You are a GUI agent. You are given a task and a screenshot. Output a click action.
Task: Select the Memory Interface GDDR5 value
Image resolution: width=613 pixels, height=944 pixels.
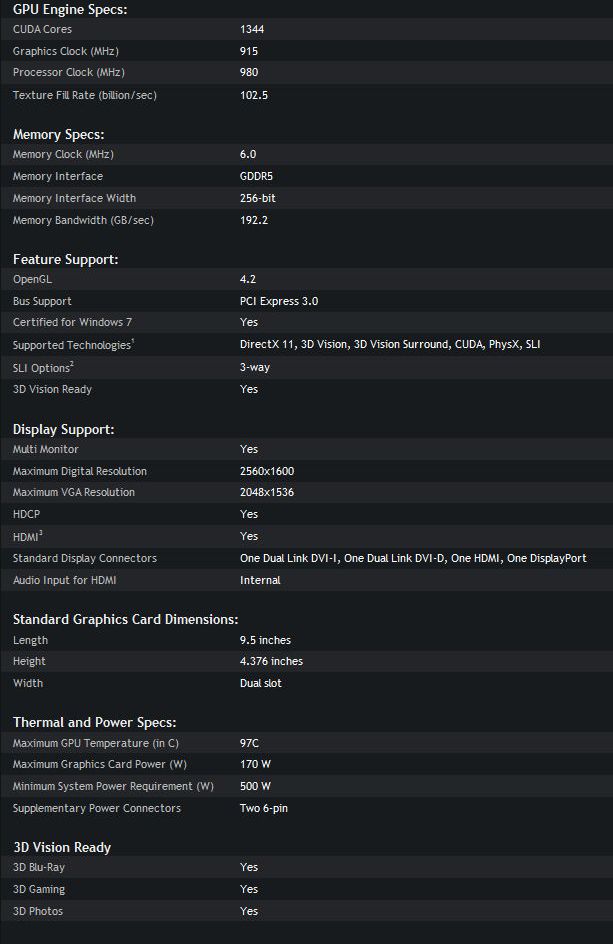point(256,176)
